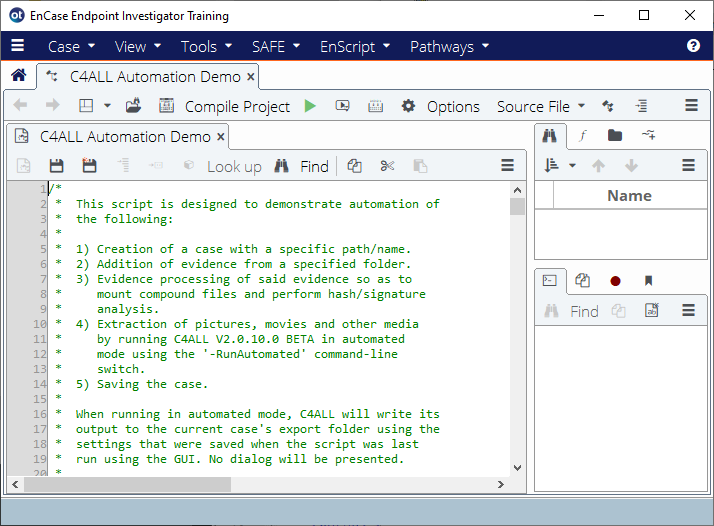This screenshot has height=526, width=714.
Task: Open the Case menu
Action: [71, 46]
